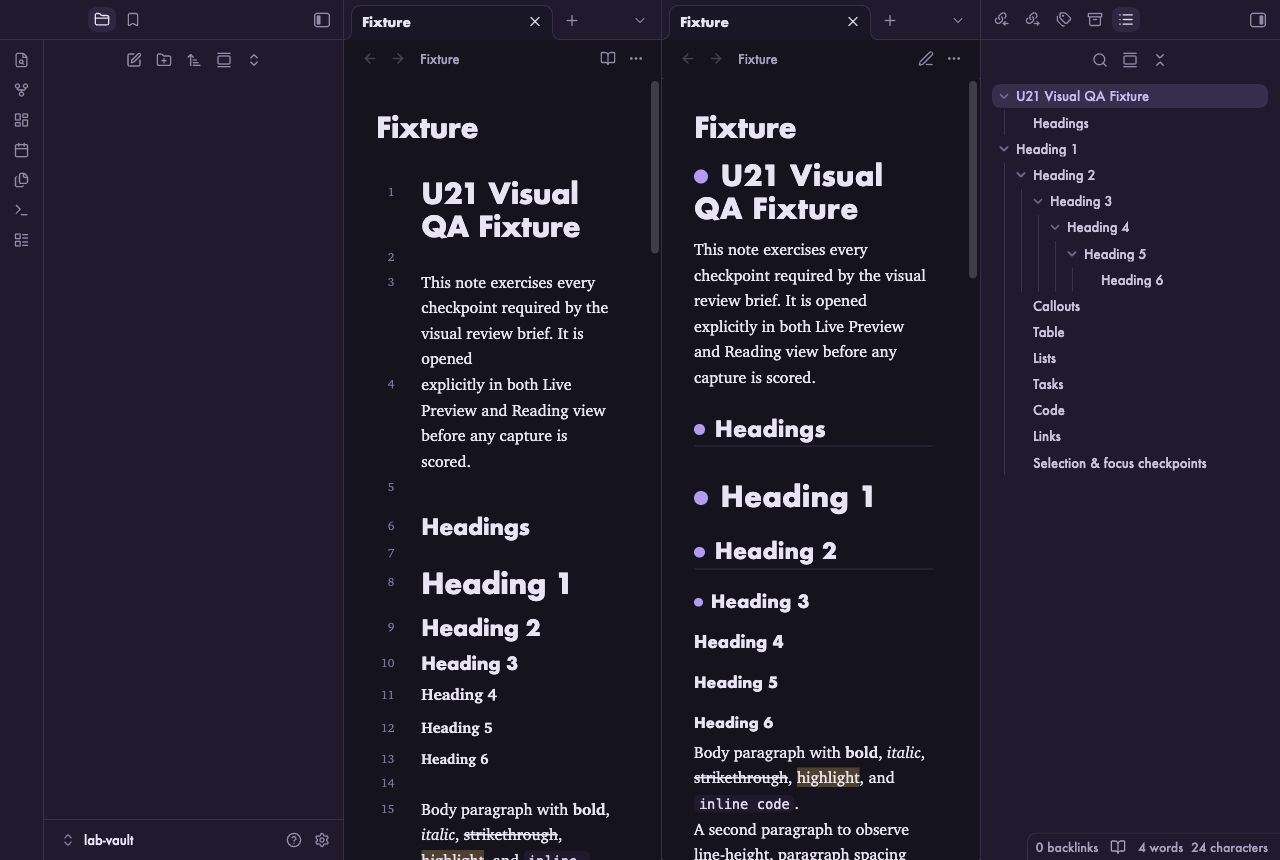The width and height of the screenshot is (1280, 860).
Task: Create a new canvas via ribbon icon
Action: [21, 120]
